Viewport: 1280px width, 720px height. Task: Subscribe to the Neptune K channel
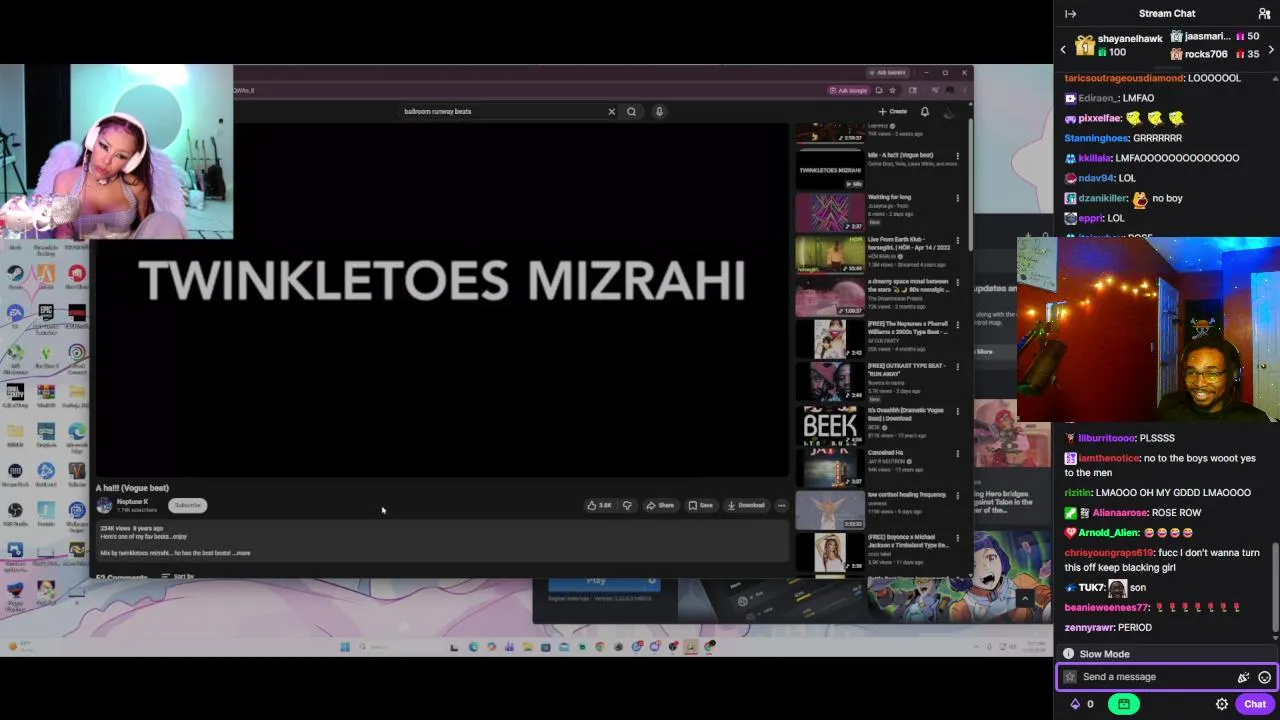tap(188, 505)
